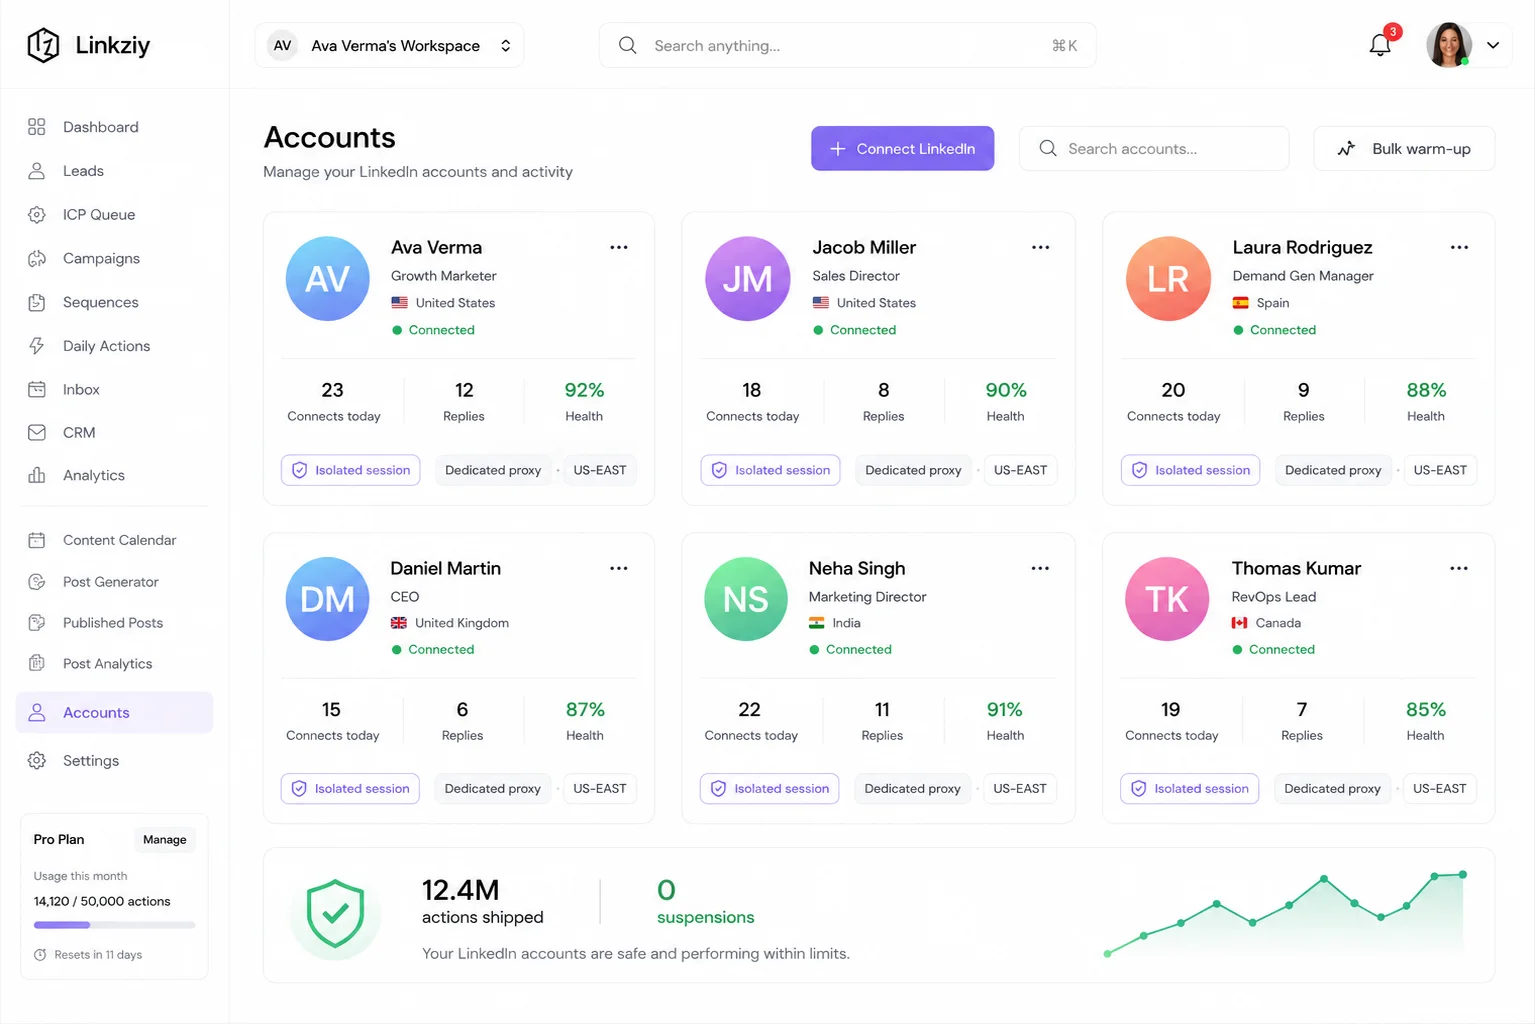The image size is (1535, 1024).
Task: Click the NS avatar of Neha Singh
Action: [x=746, y=599]
